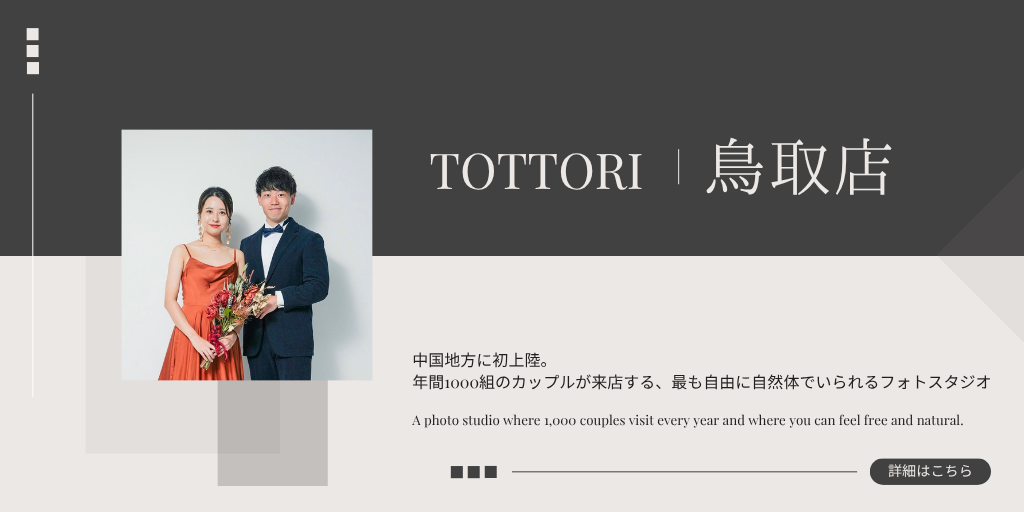This screenshot has width=1024, height=512.
Task: Click the top square of the three-square stack
Action: [33, 34]
